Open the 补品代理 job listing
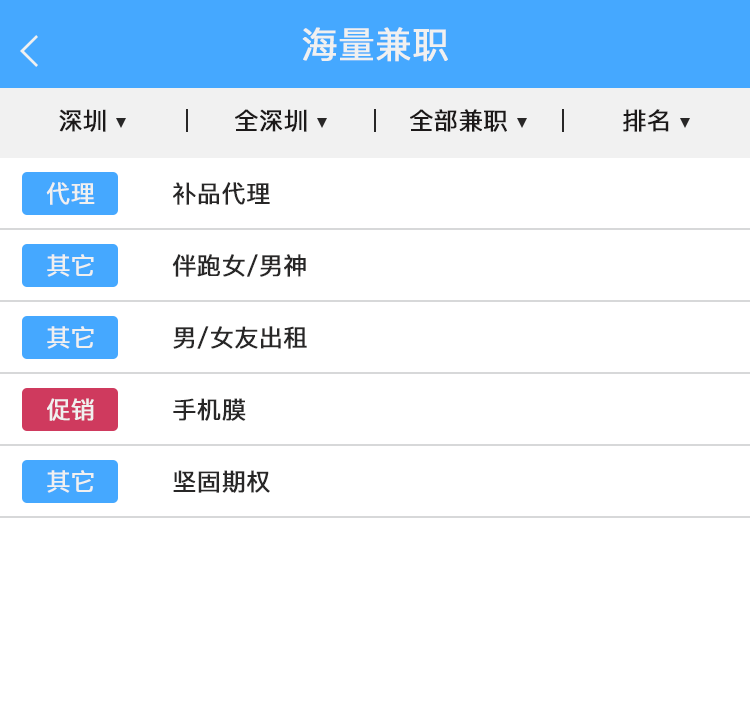The image size is (750, 710). tap(221, 194)
